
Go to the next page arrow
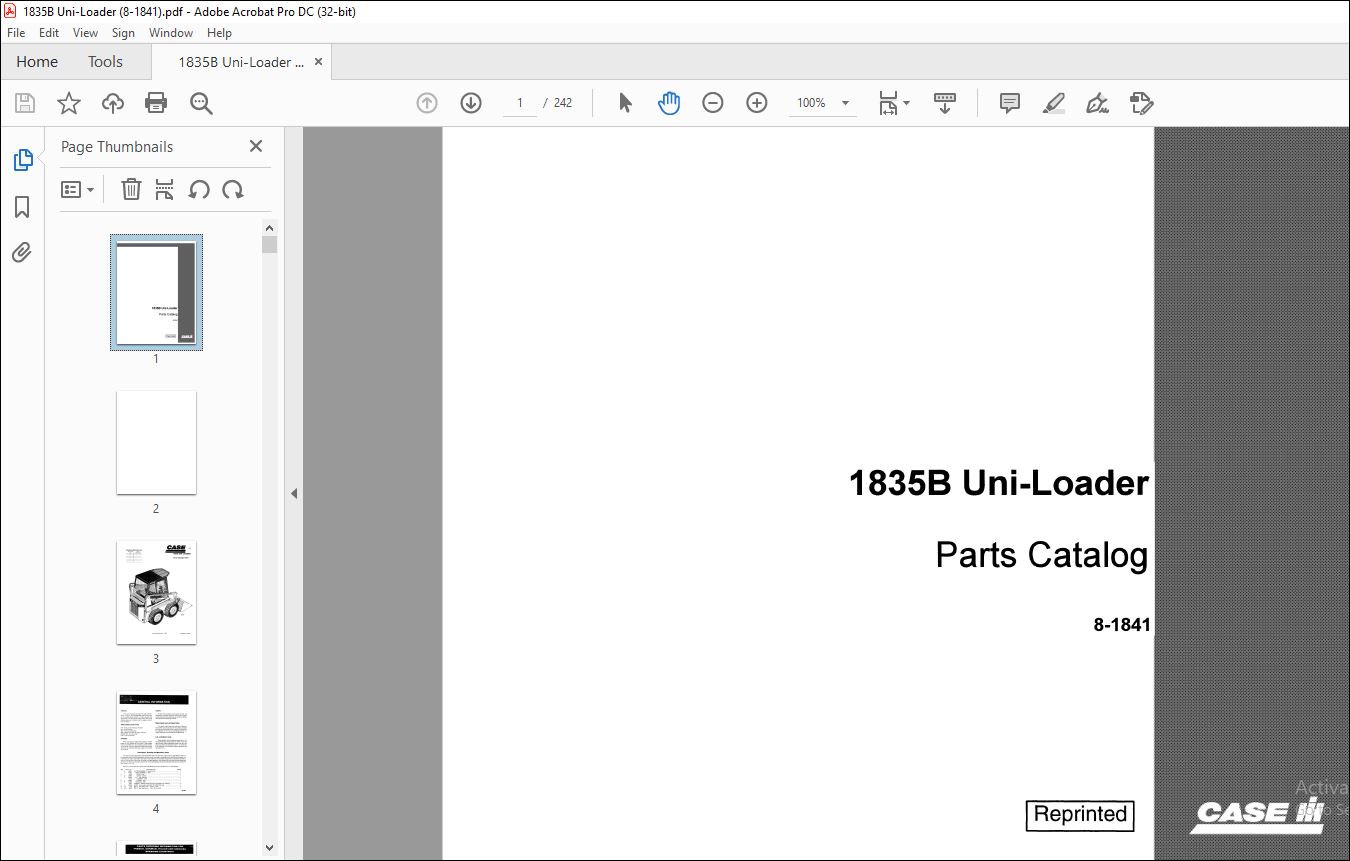click(471, 103)
